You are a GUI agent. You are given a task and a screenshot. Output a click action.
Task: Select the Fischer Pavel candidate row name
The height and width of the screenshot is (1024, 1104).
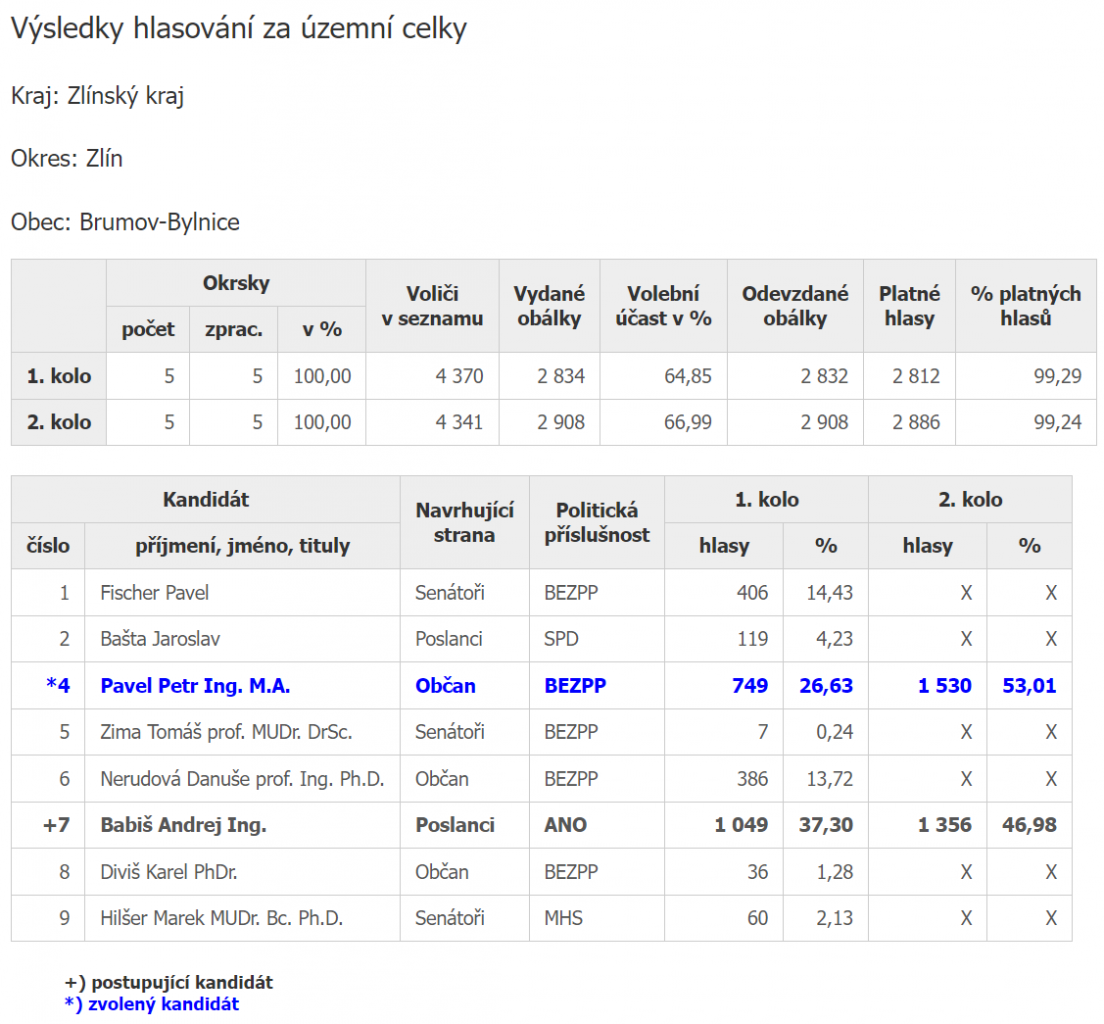click(x=154, y=593)
